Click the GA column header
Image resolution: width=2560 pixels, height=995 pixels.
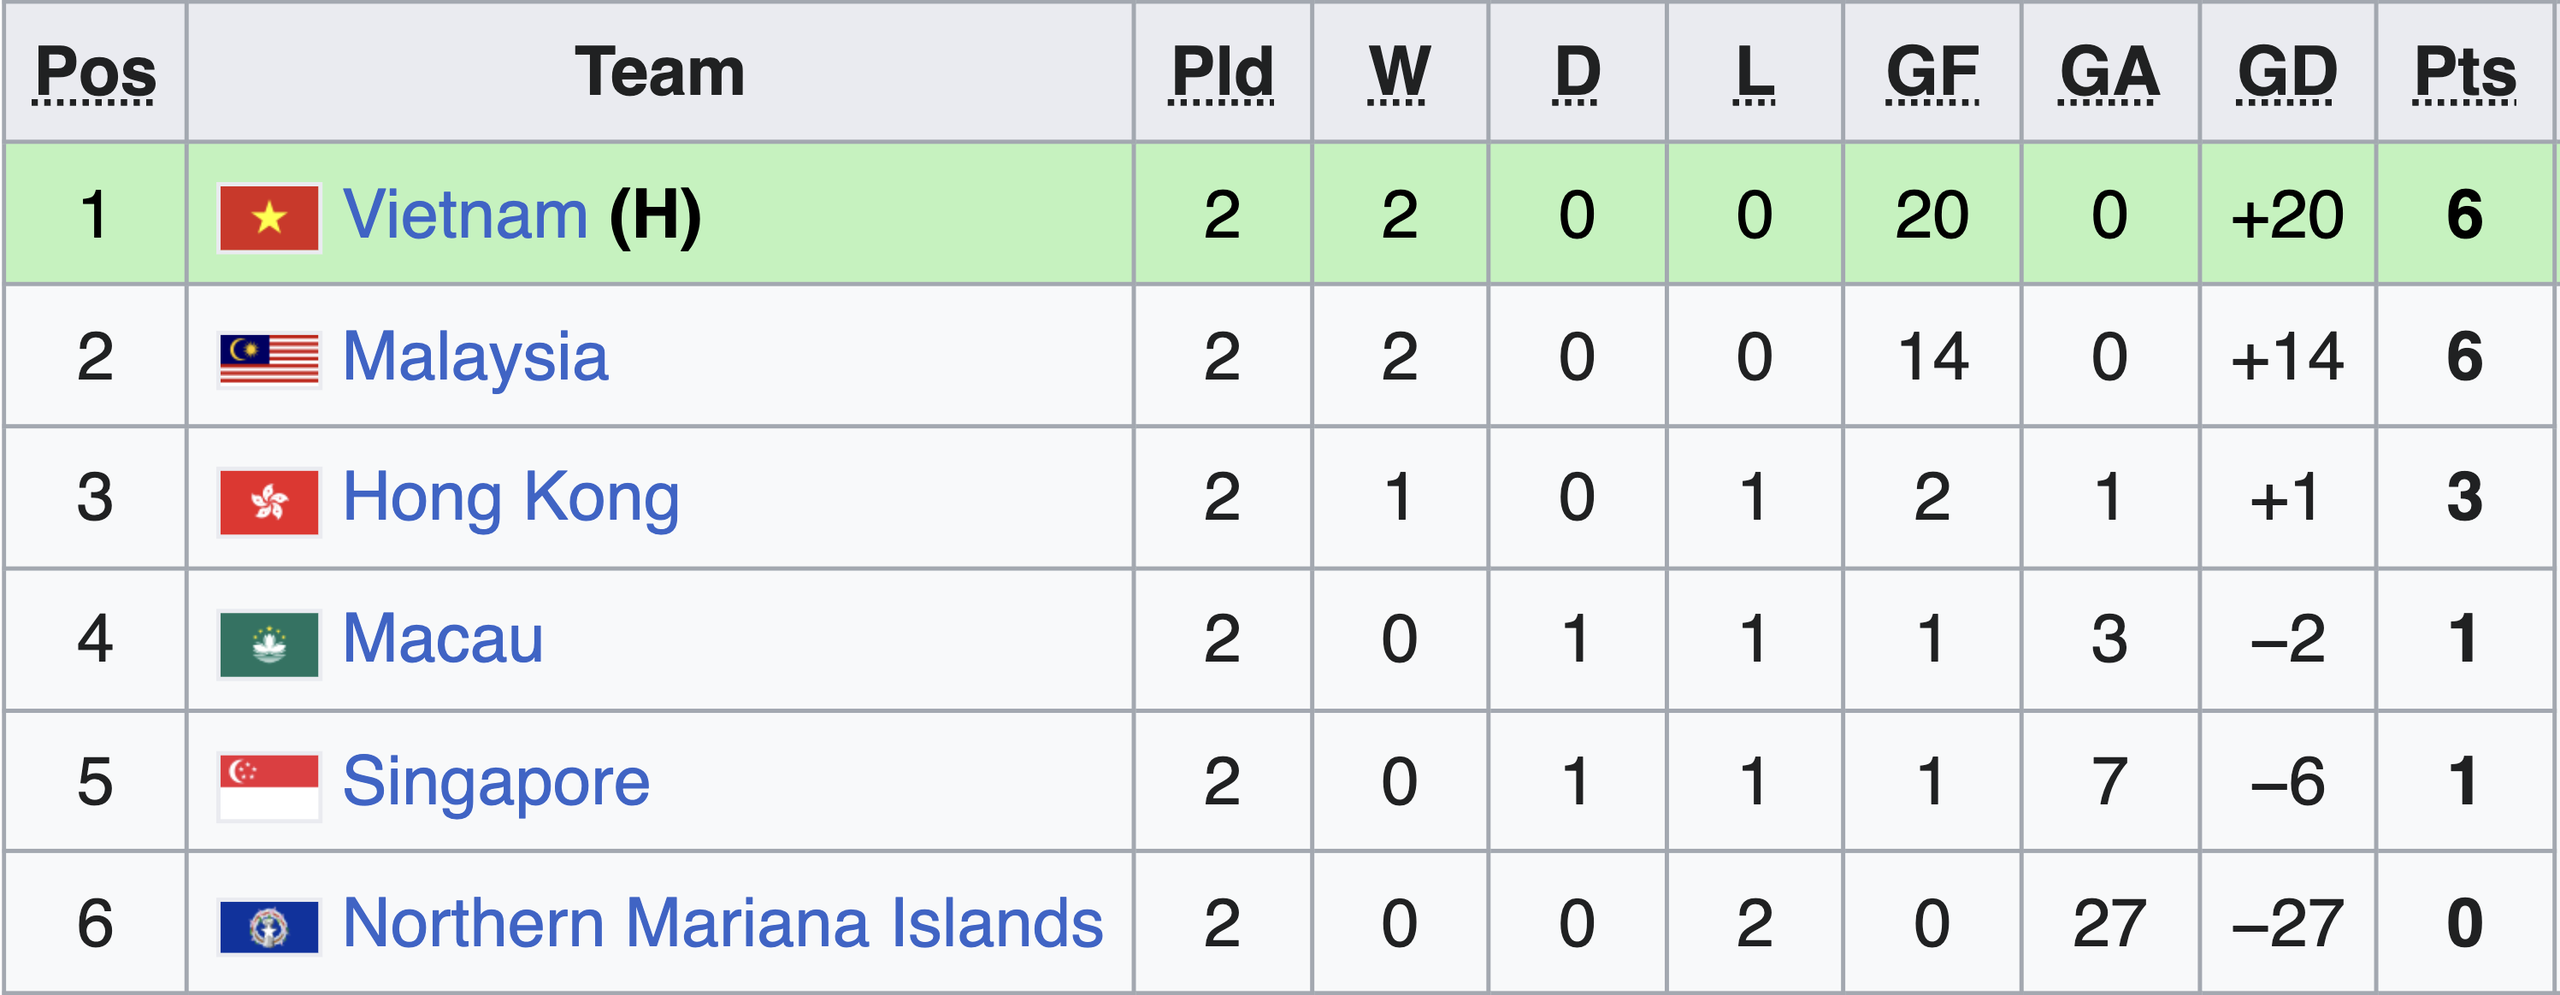(x=2109, y=73)
